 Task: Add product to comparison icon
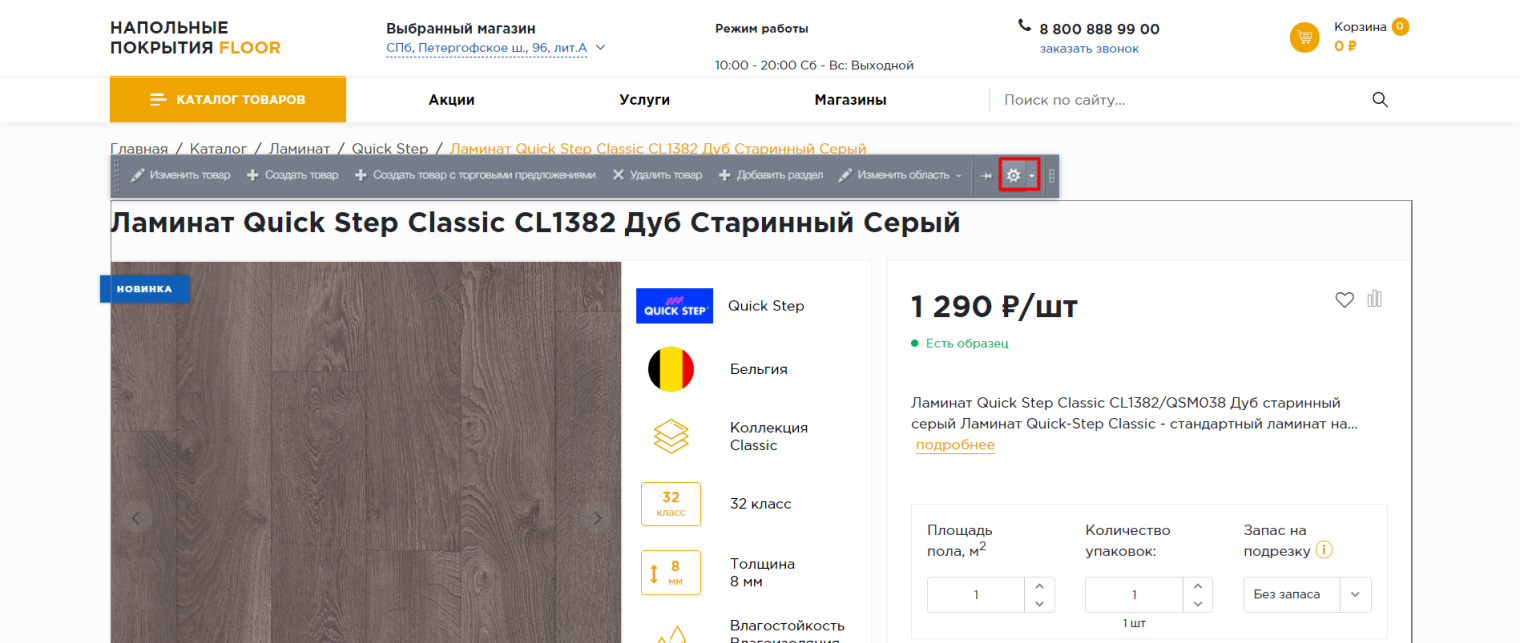[1375, 298]
